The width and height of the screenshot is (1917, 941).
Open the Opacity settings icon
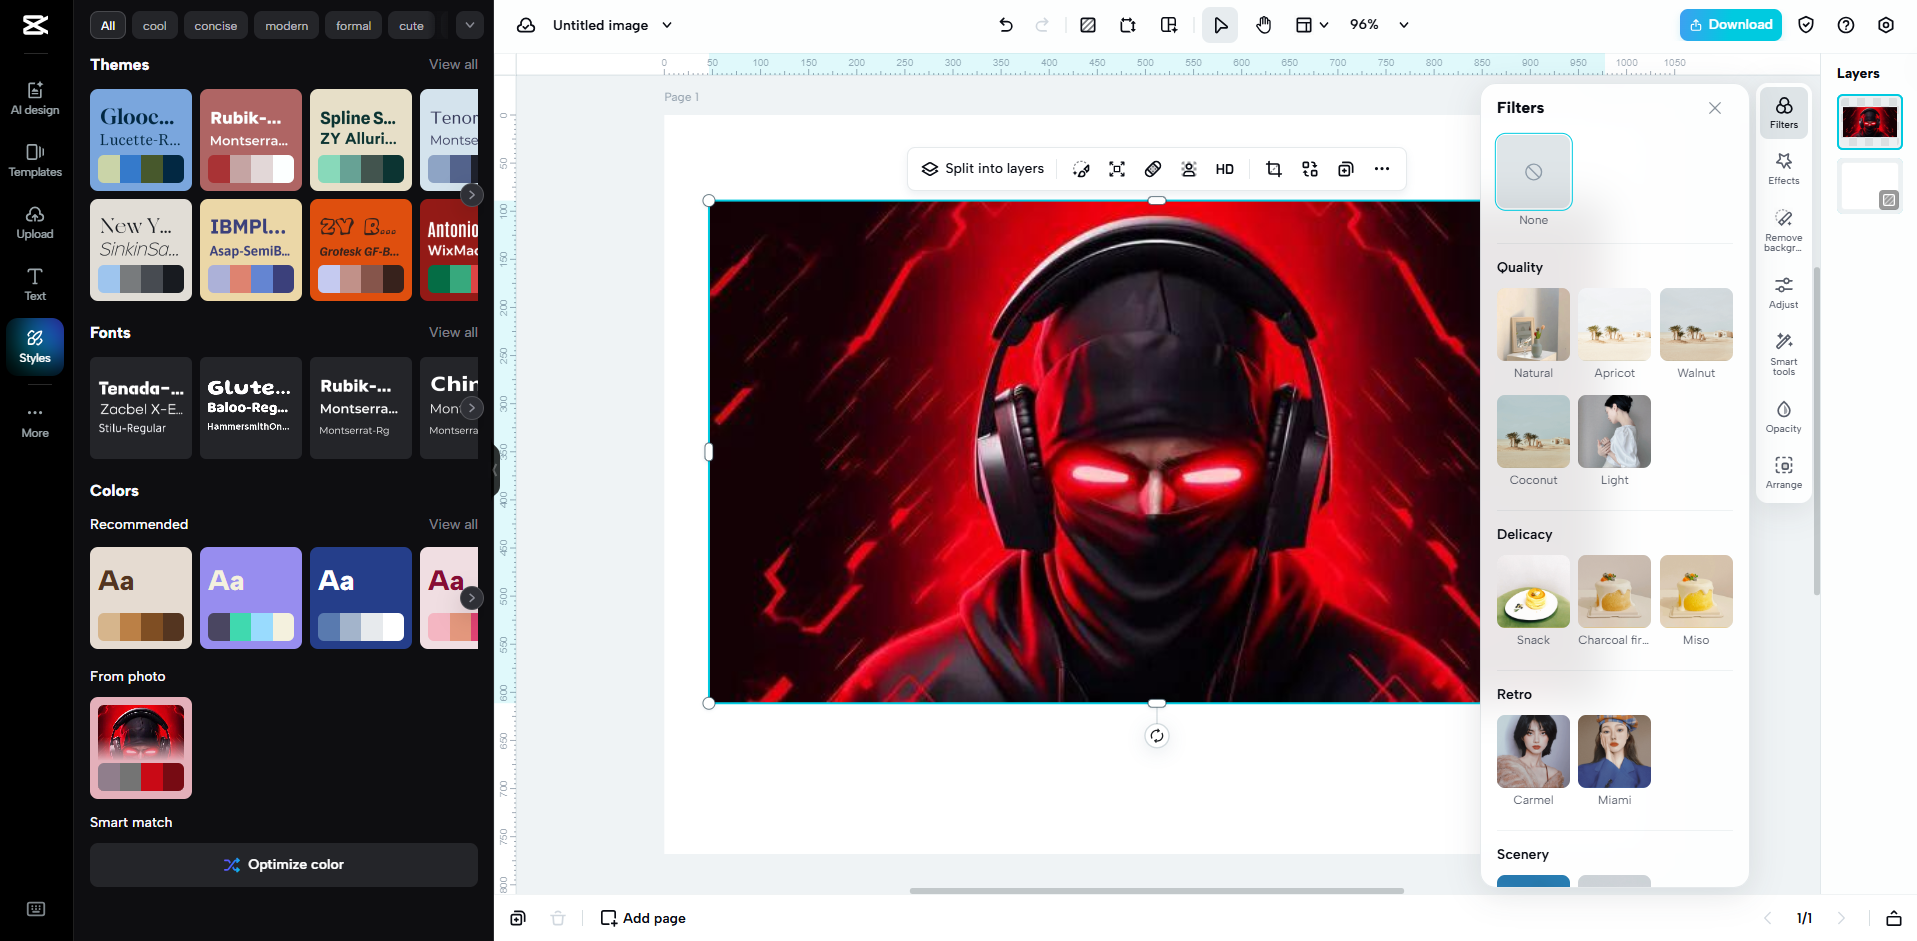(x=1783, y=416)
